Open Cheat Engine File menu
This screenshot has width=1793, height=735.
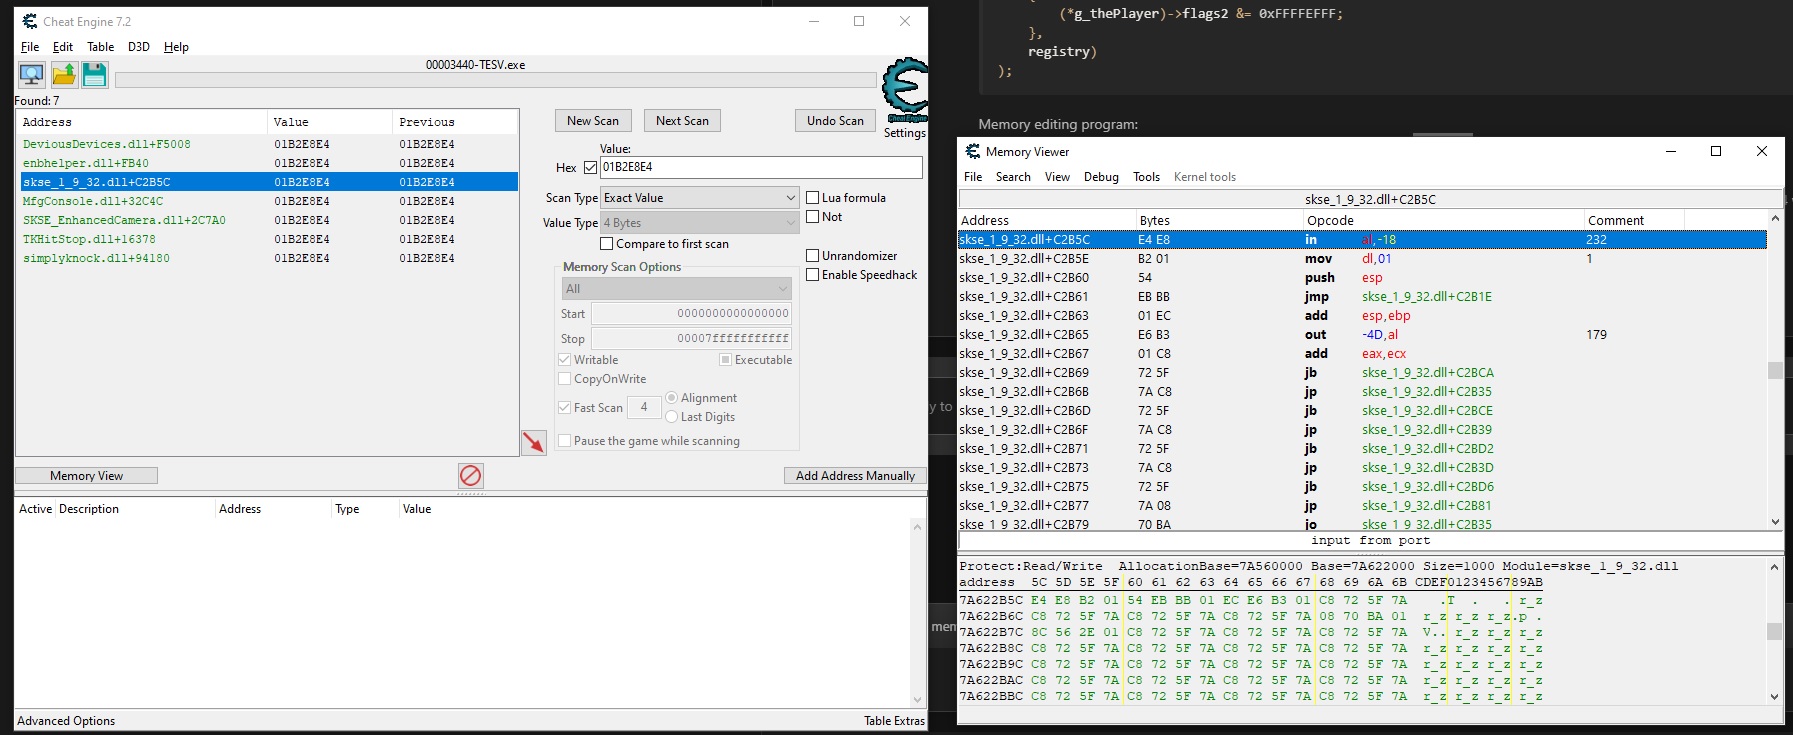coord(30,47)
